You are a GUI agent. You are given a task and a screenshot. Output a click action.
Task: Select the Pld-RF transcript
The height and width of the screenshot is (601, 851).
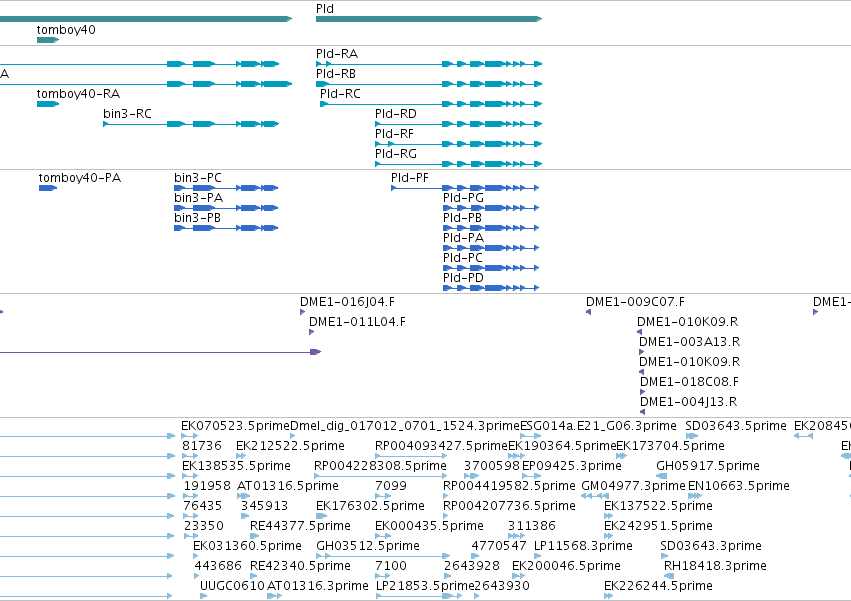459,144
